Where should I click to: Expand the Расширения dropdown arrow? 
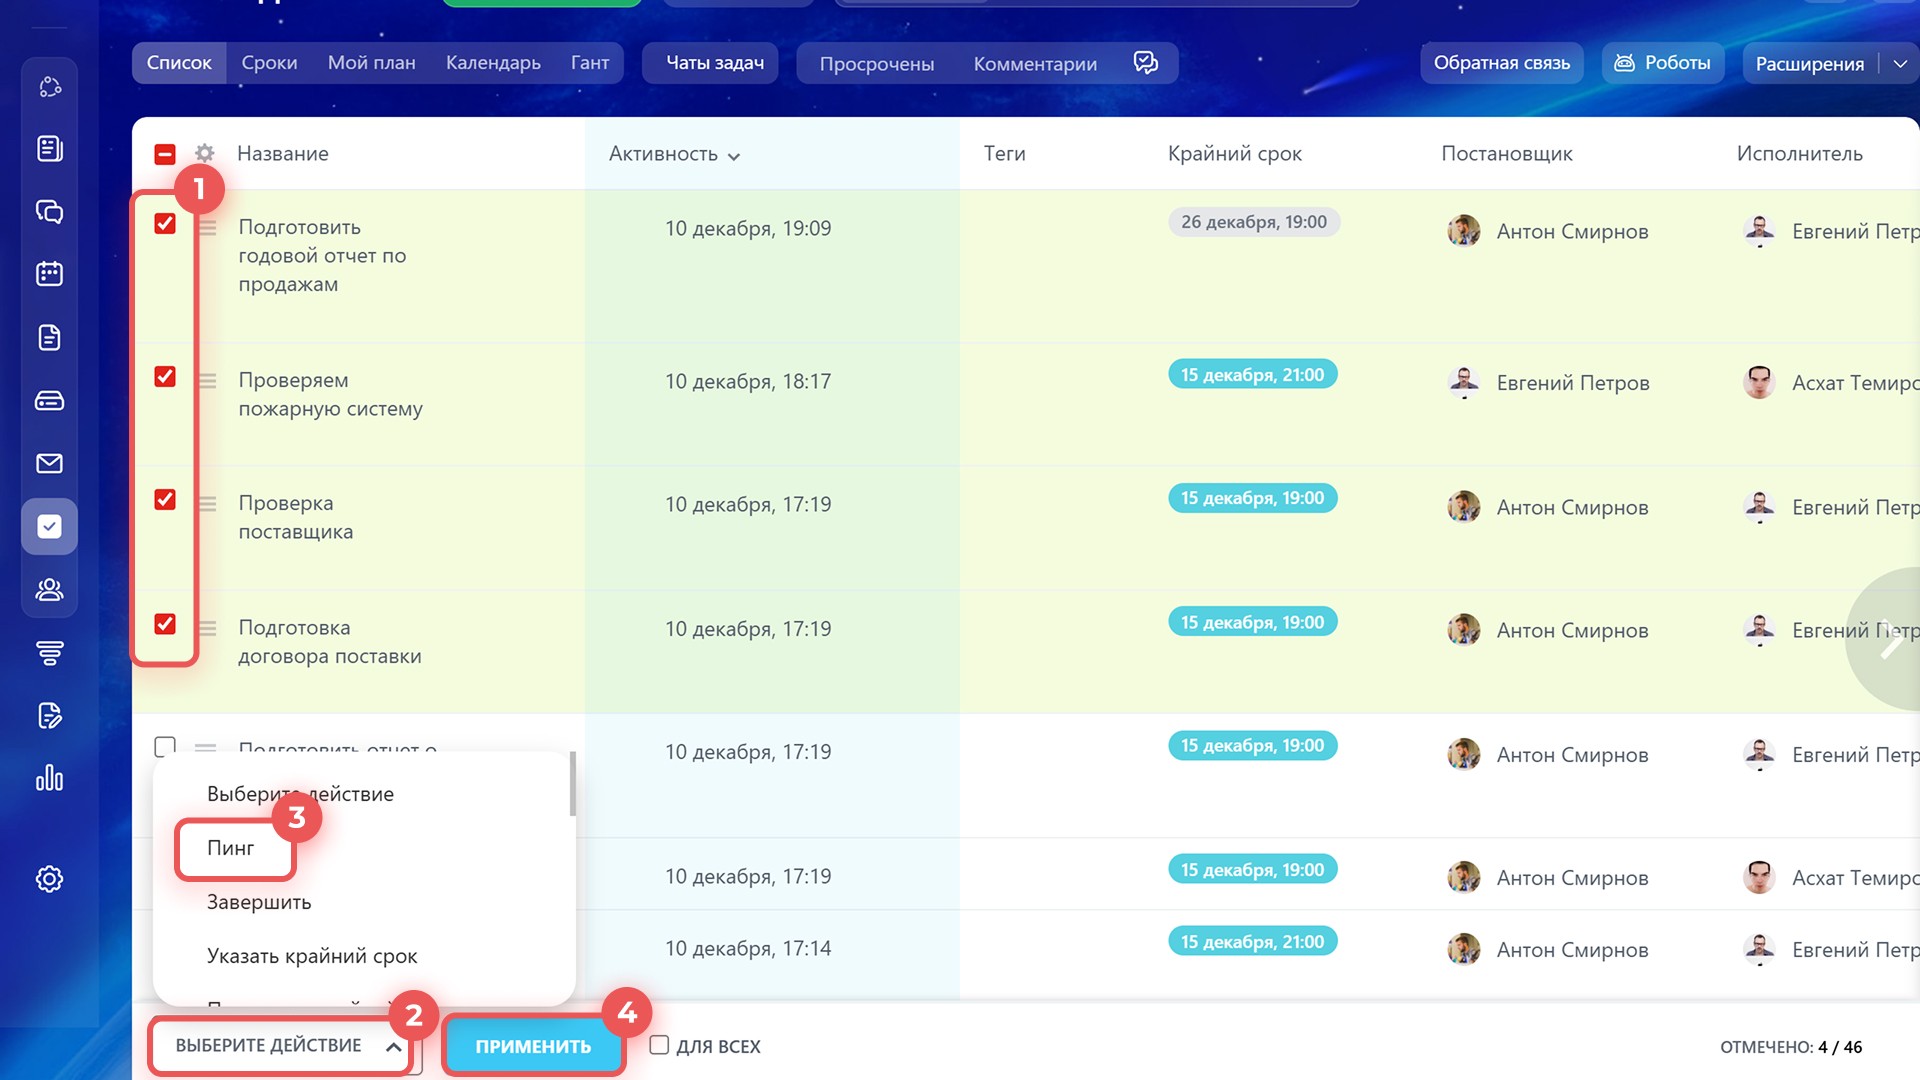(1900, 63)
